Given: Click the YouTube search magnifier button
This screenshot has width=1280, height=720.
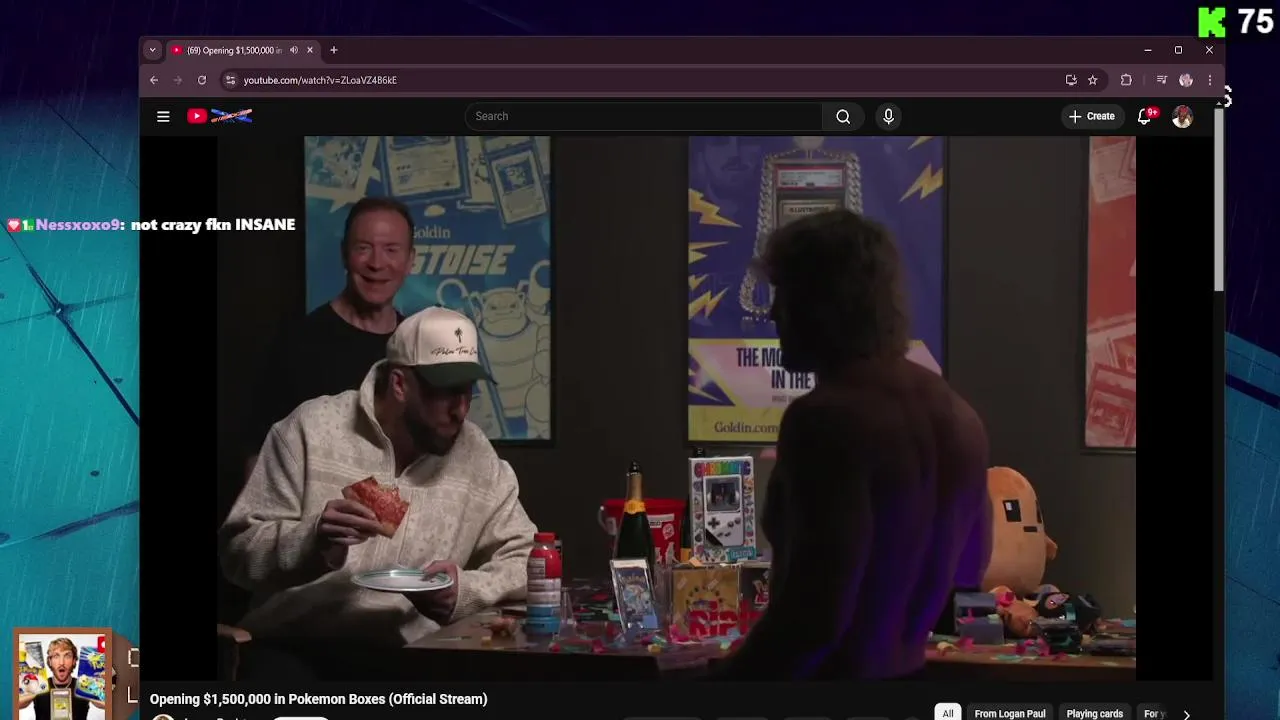Looking at the screenshot, I should tap(843, 116).
